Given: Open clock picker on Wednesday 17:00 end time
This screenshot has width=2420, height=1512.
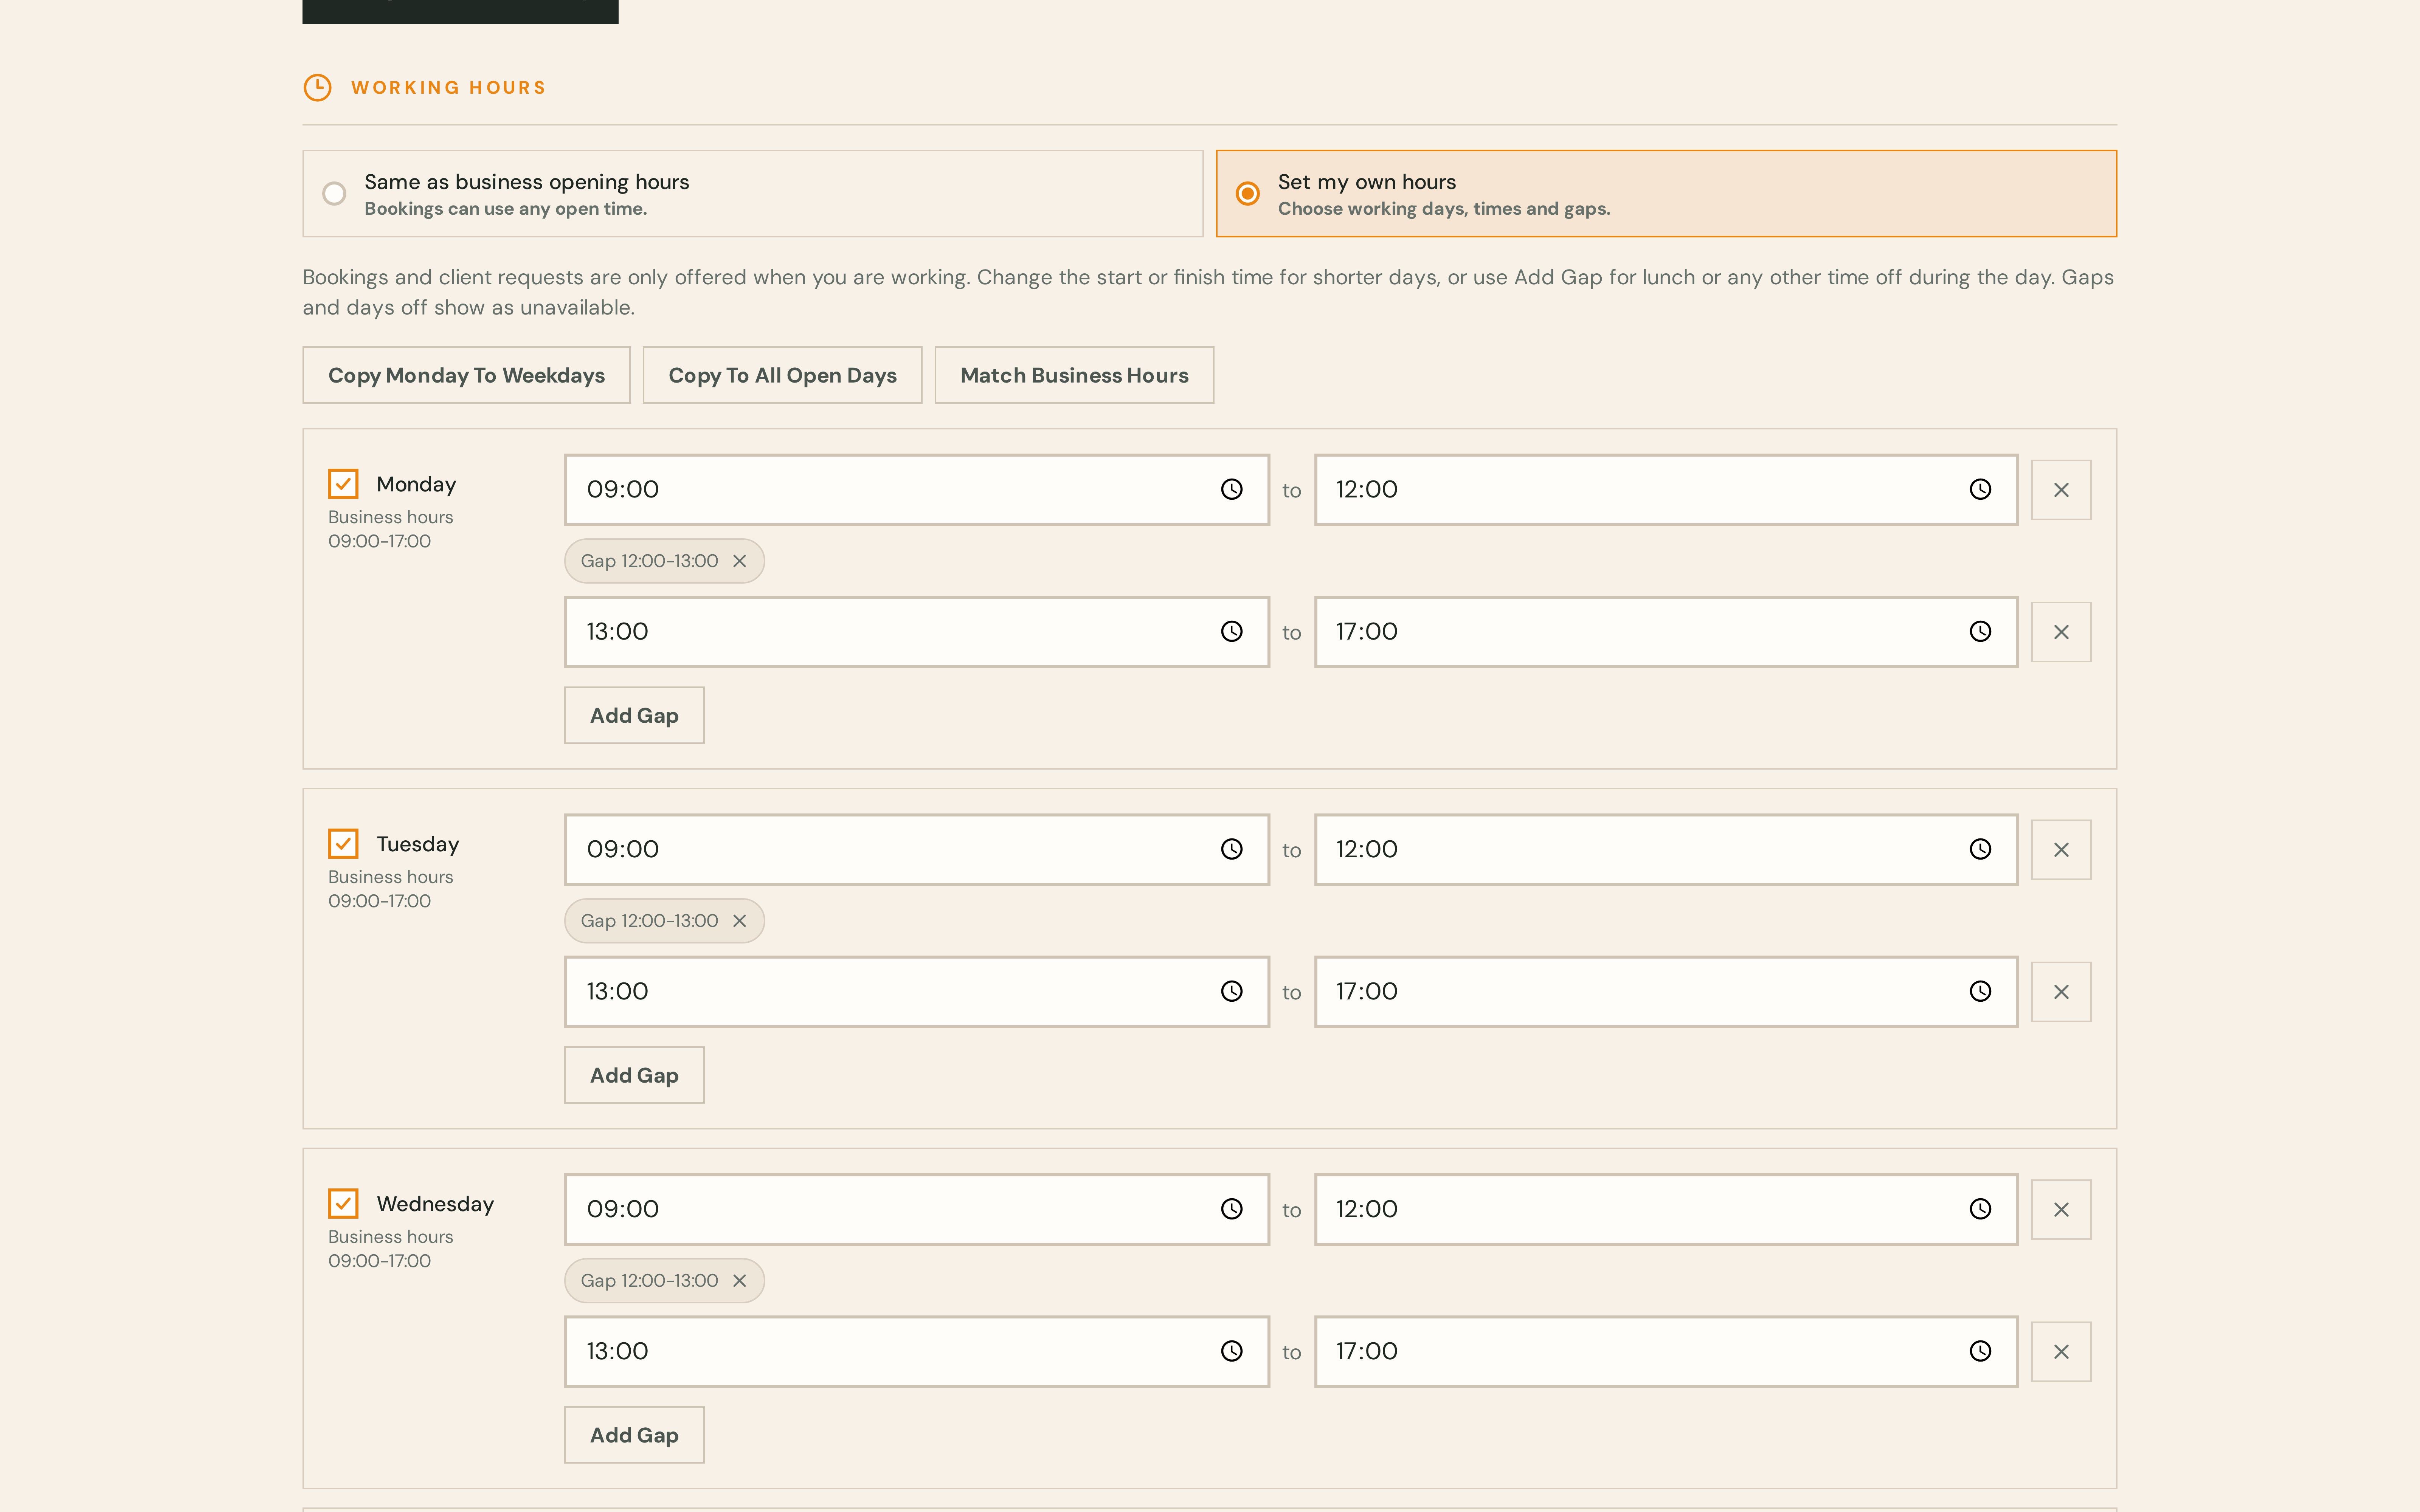Looking at the screenshot, I should 1980,1351.
